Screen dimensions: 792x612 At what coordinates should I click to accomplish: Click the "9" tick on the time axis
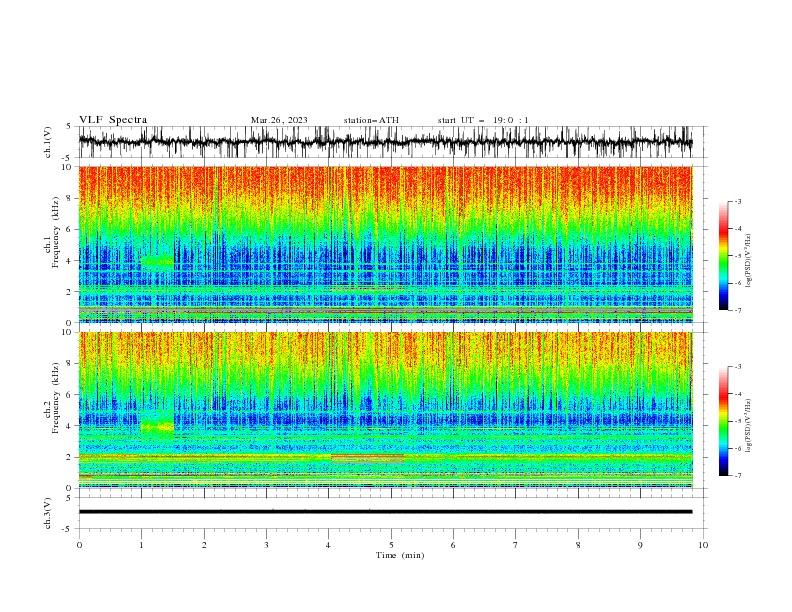pos(640,545)
